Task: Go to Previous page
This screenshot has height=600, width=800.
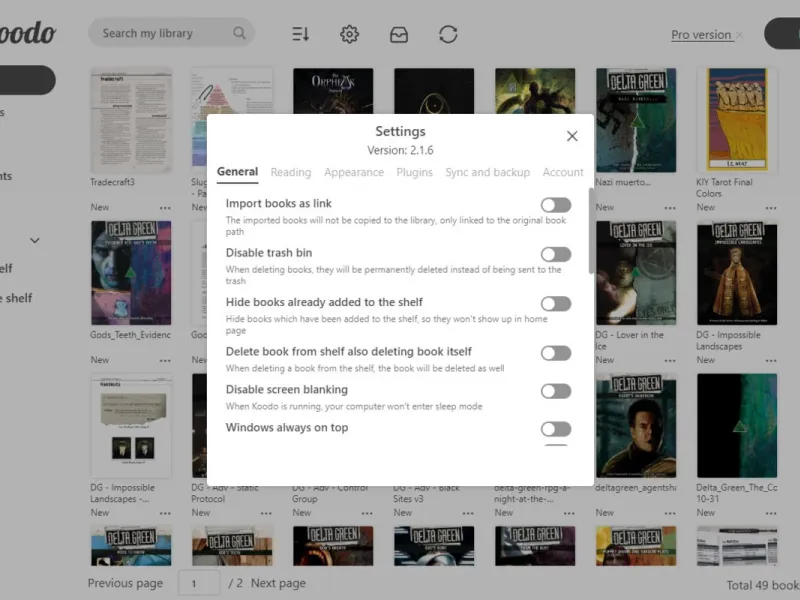Action: pyautogui.click(x=125, y=583)
